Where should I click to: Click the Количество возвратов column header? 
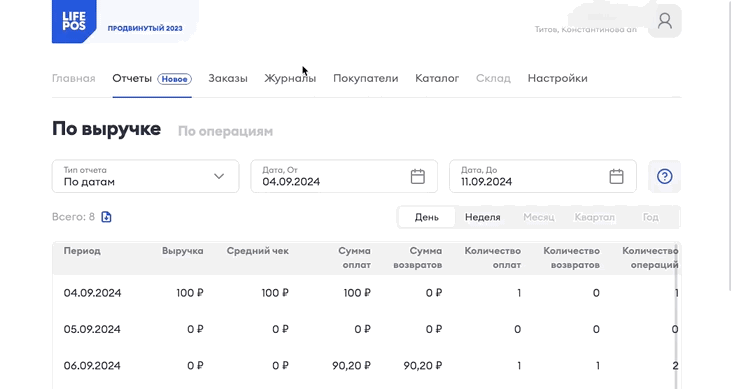pyautogui.click(x=572, y=258)
